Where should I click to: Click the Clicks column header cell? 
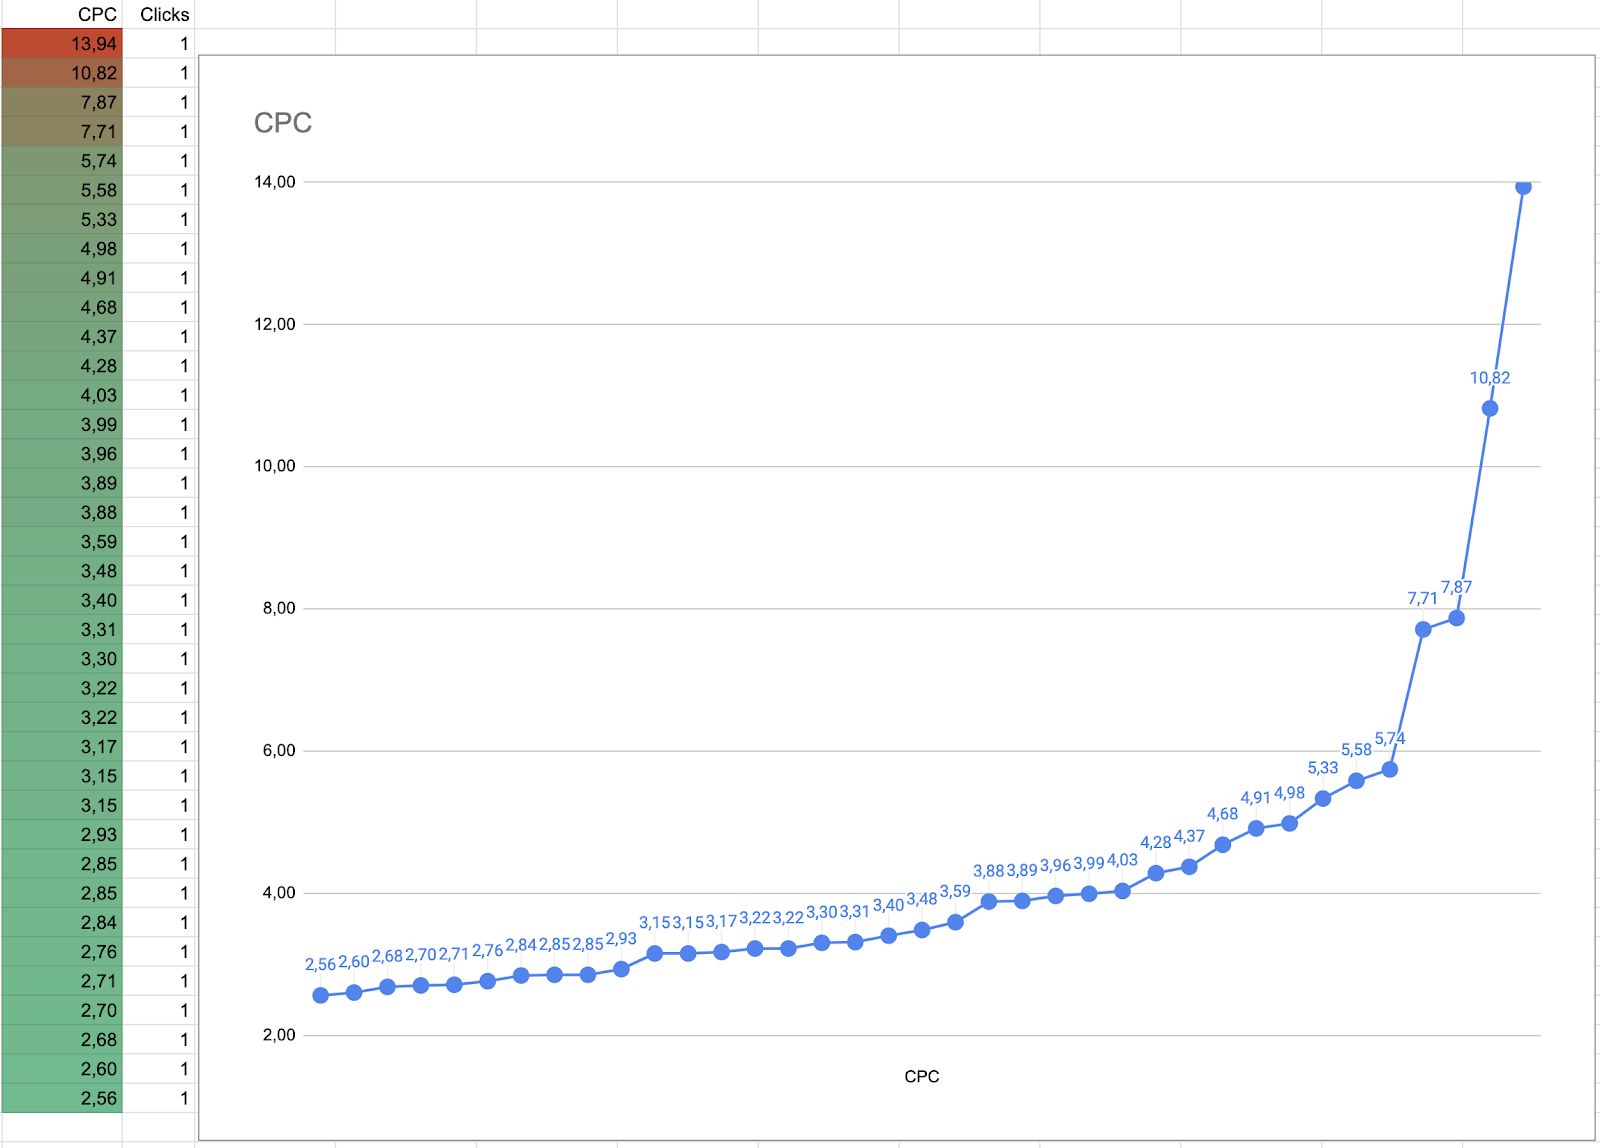[x=160, y=14]
